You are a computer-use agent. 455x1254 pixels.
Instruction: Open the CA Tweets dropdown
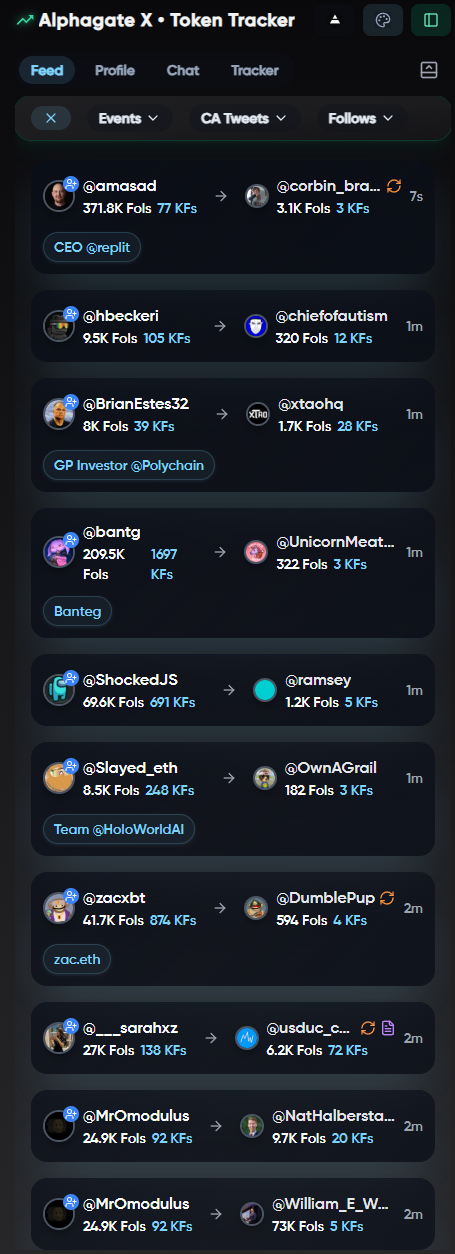click(x=244, y=118)
